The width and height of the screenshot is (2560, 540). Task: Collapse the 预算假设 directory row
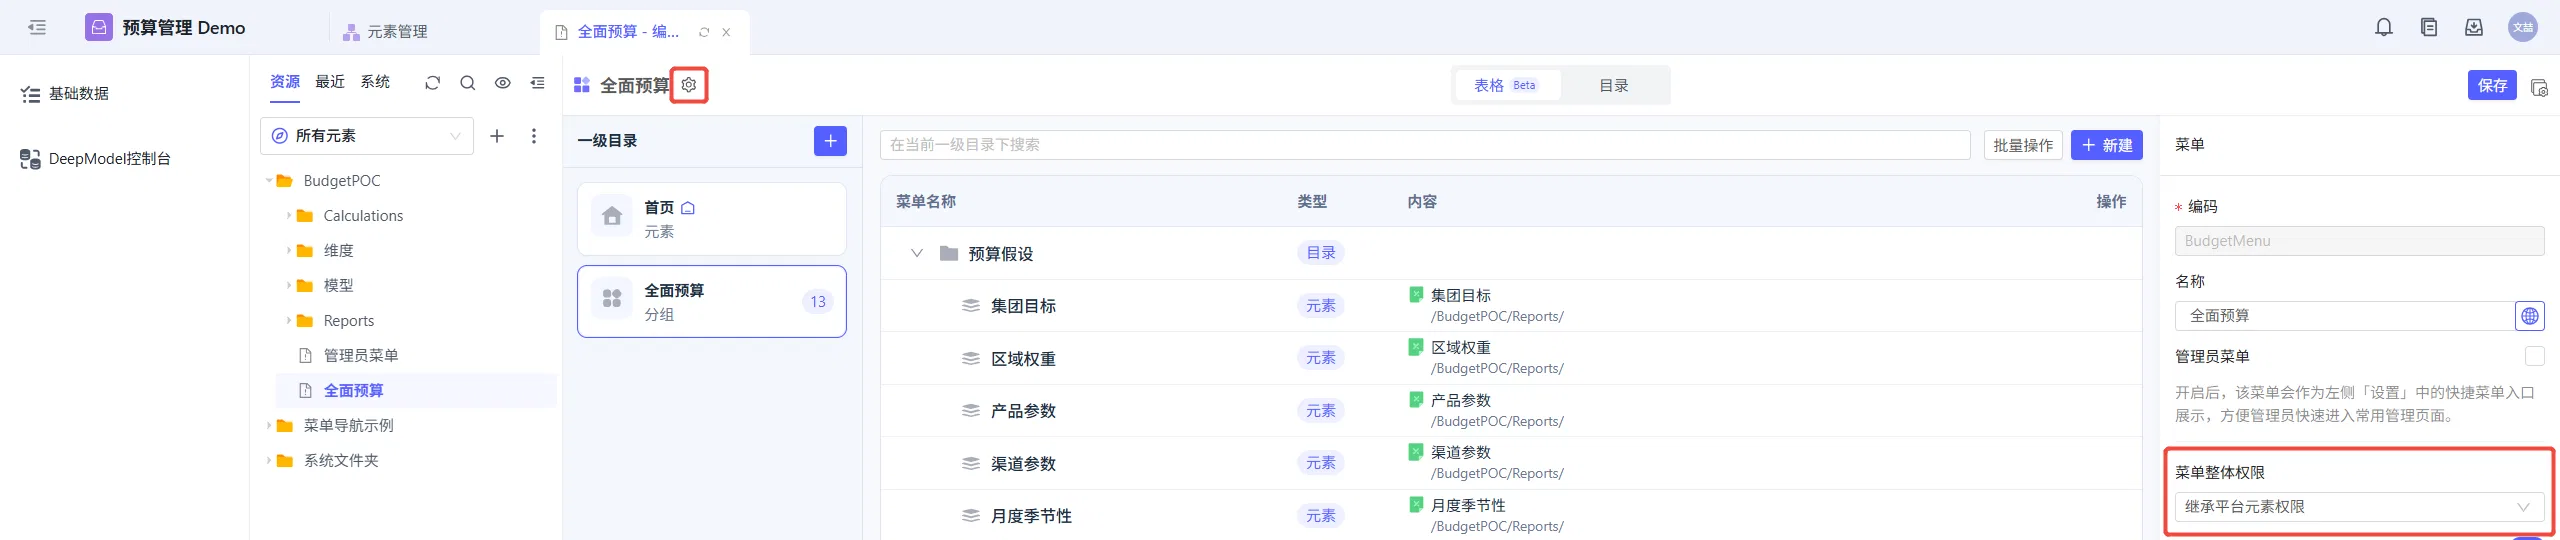(916, 253)
